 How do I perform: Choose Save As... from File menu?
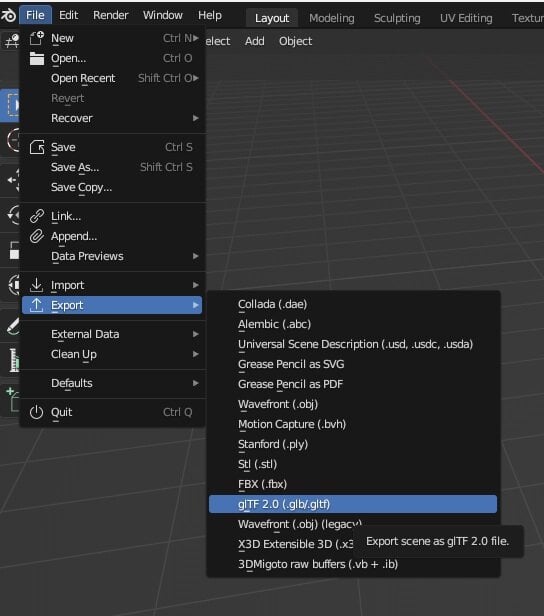tap(112, 167)
